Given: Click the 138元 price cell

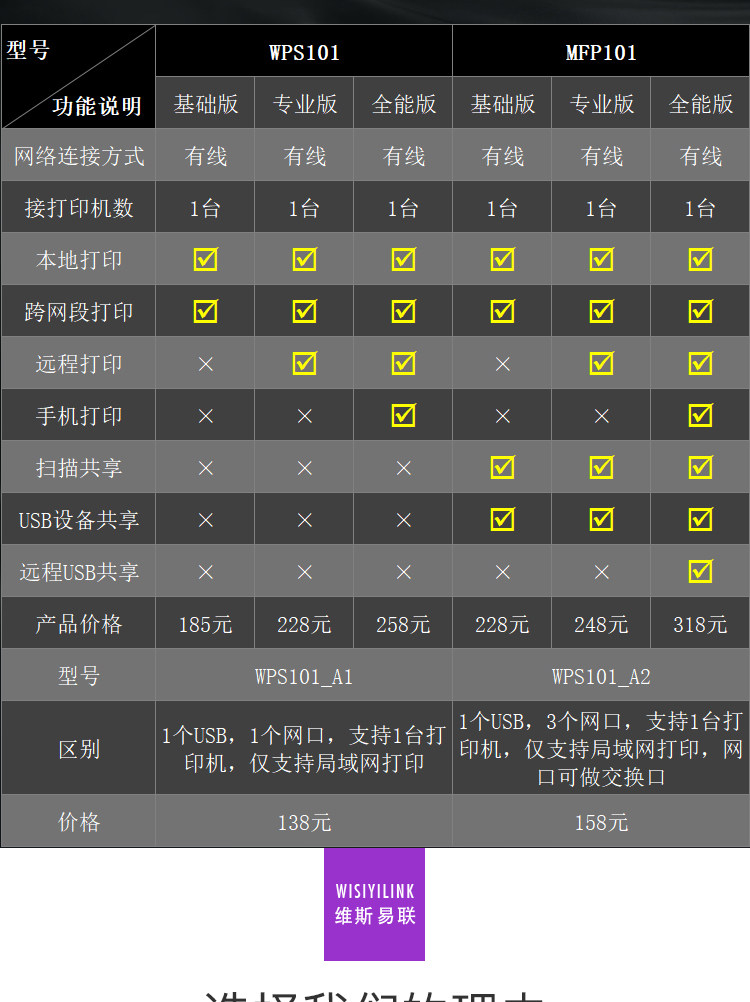Looking at the screenshot, I should point(305,822).
